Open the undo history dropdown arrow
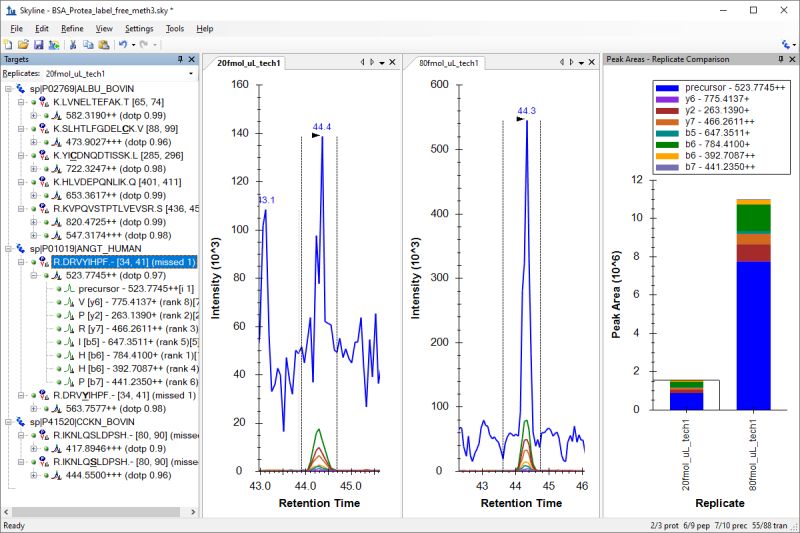The width and height of the screenshot is (800, 533). pos(134,45)
